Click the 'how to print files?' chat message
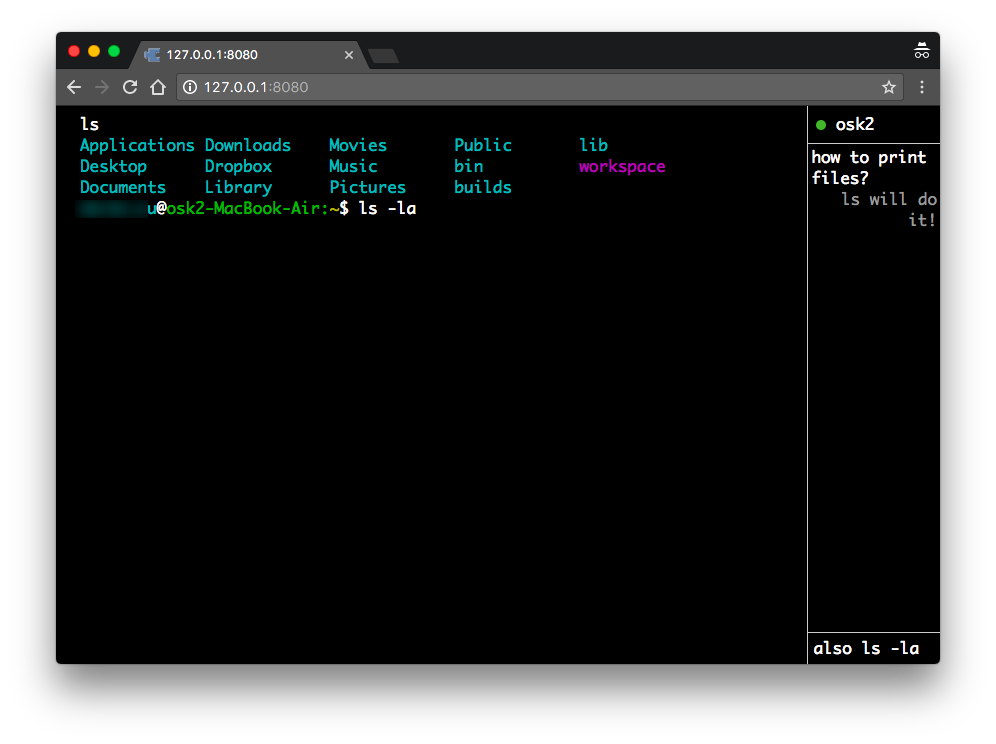 coord(868,168)
